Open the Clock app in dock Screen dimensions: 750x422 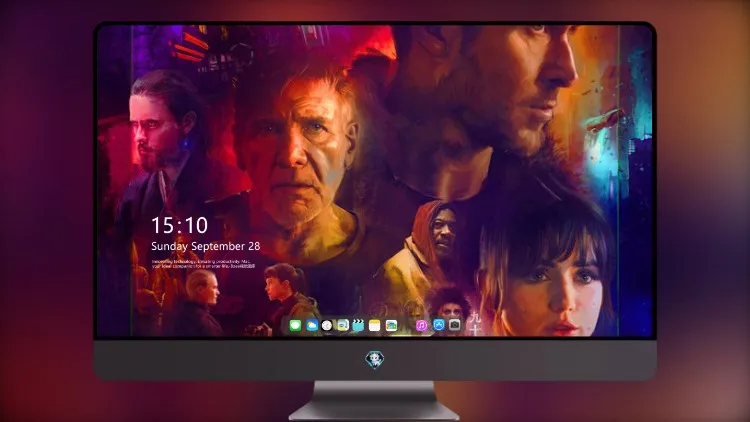coord(327,326)
